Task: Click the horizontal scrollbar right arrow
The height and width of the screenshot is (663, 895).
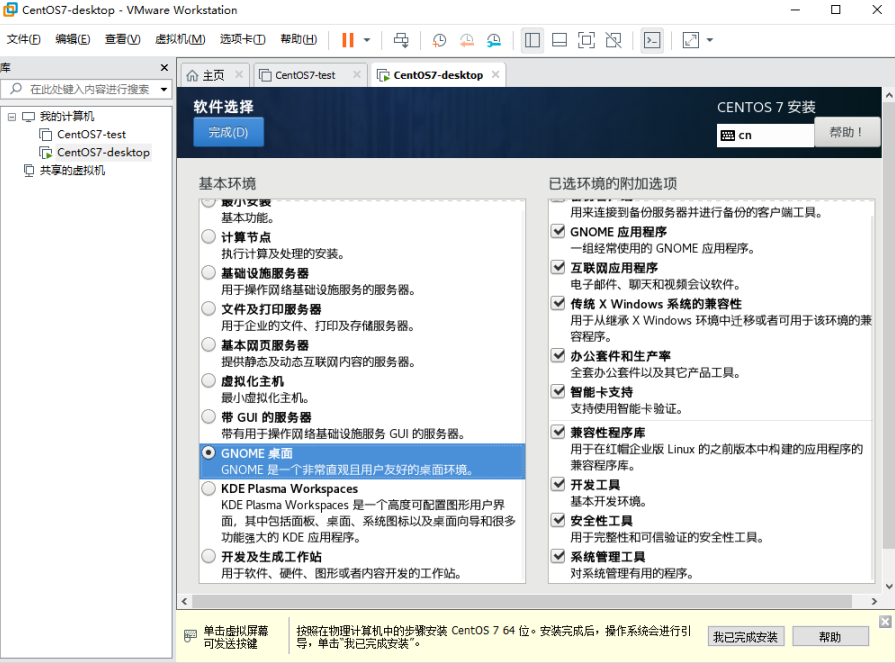Action: [x=874, y=601]
